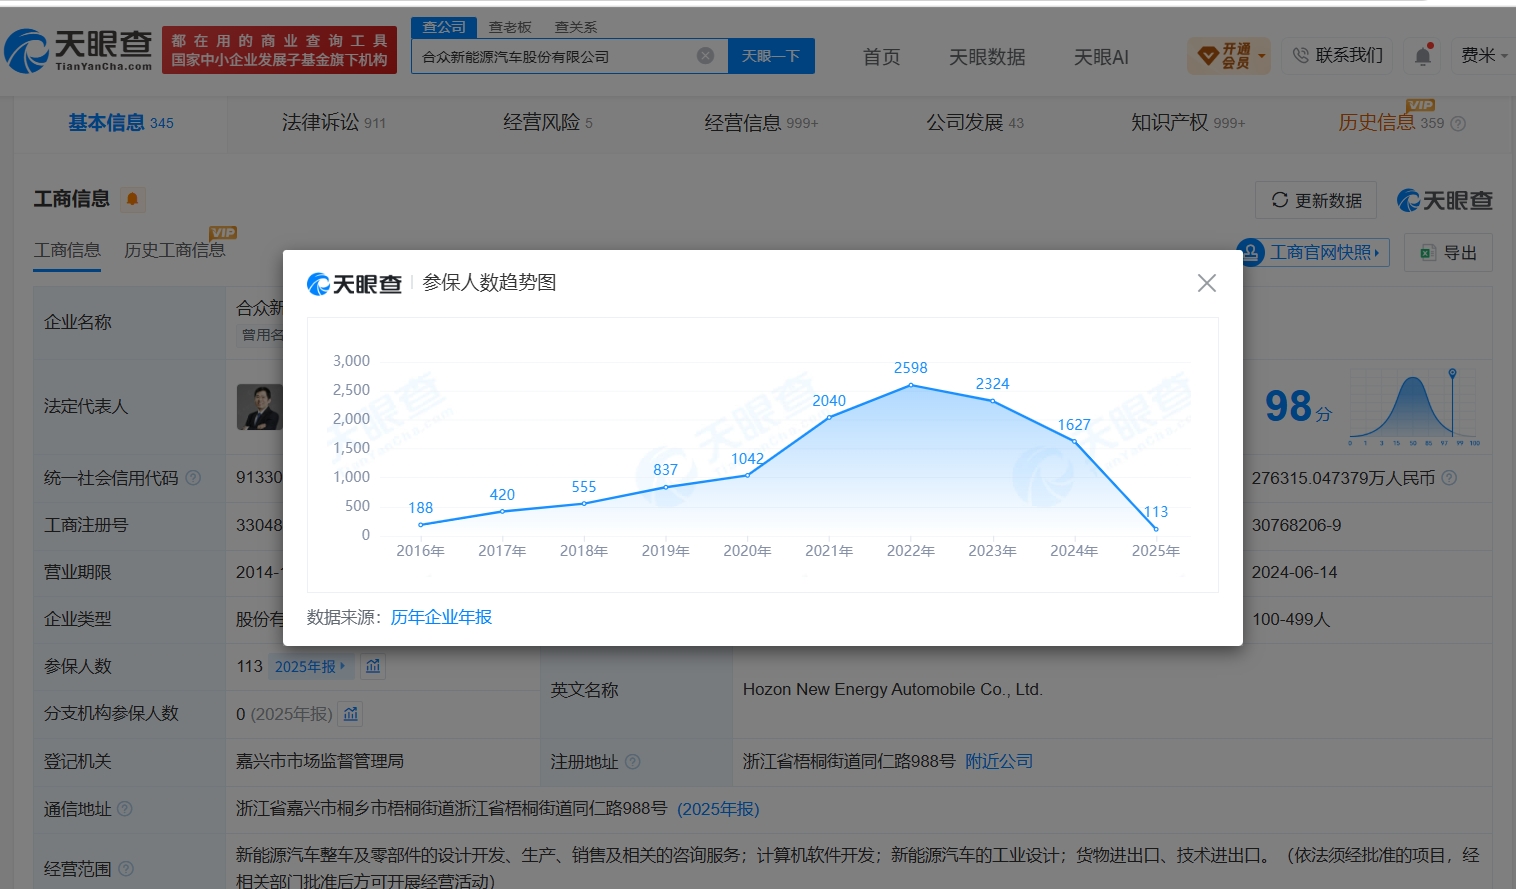Close the 参保人数趋势图 popup
This screenshot has width=1516, height=889.
[1207, 283]
